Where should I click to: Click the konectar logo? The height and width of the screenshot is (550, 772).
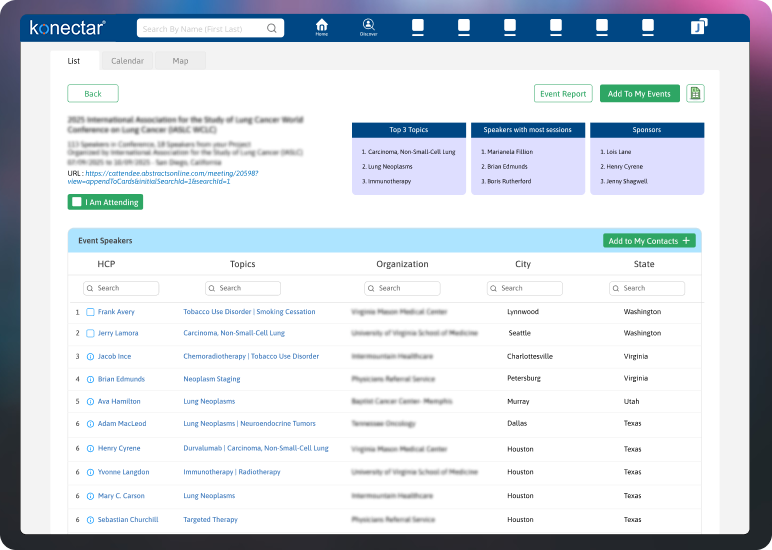pos(67,28)
